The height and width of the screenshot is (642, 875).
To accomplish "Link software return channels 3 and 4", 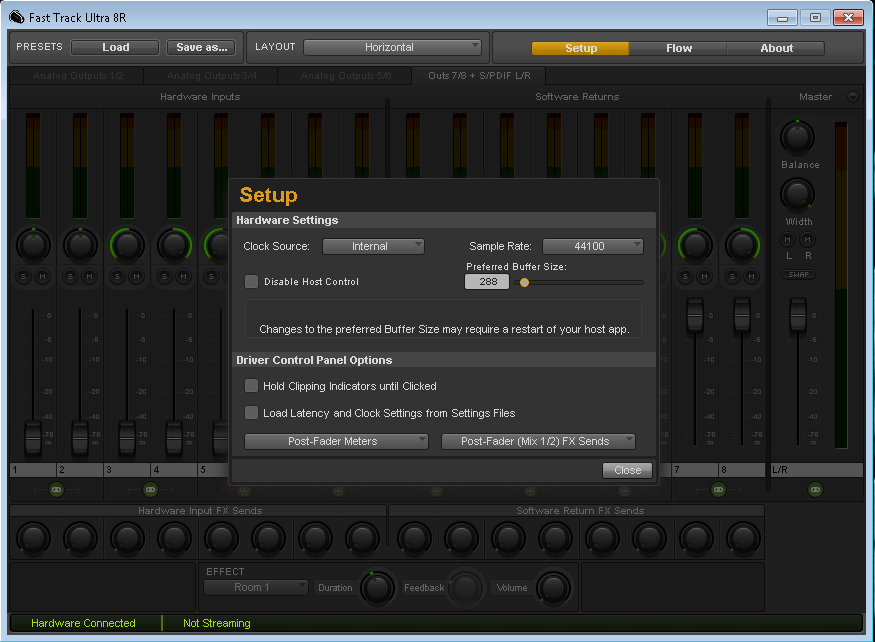I will [530, 490].
